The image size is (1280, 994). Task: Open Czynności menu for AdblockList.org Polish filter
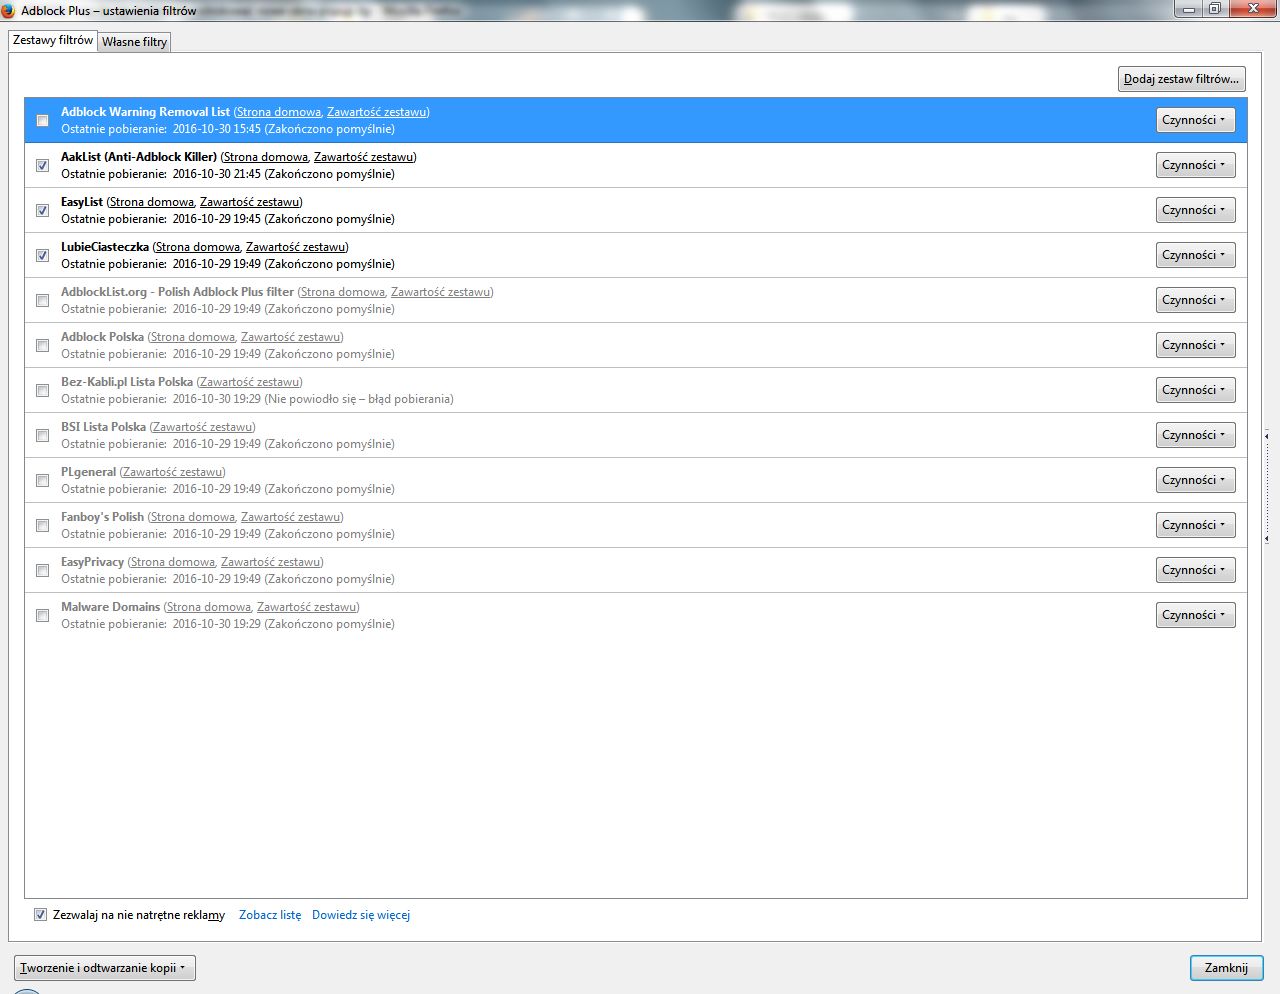coord(1195,300)
